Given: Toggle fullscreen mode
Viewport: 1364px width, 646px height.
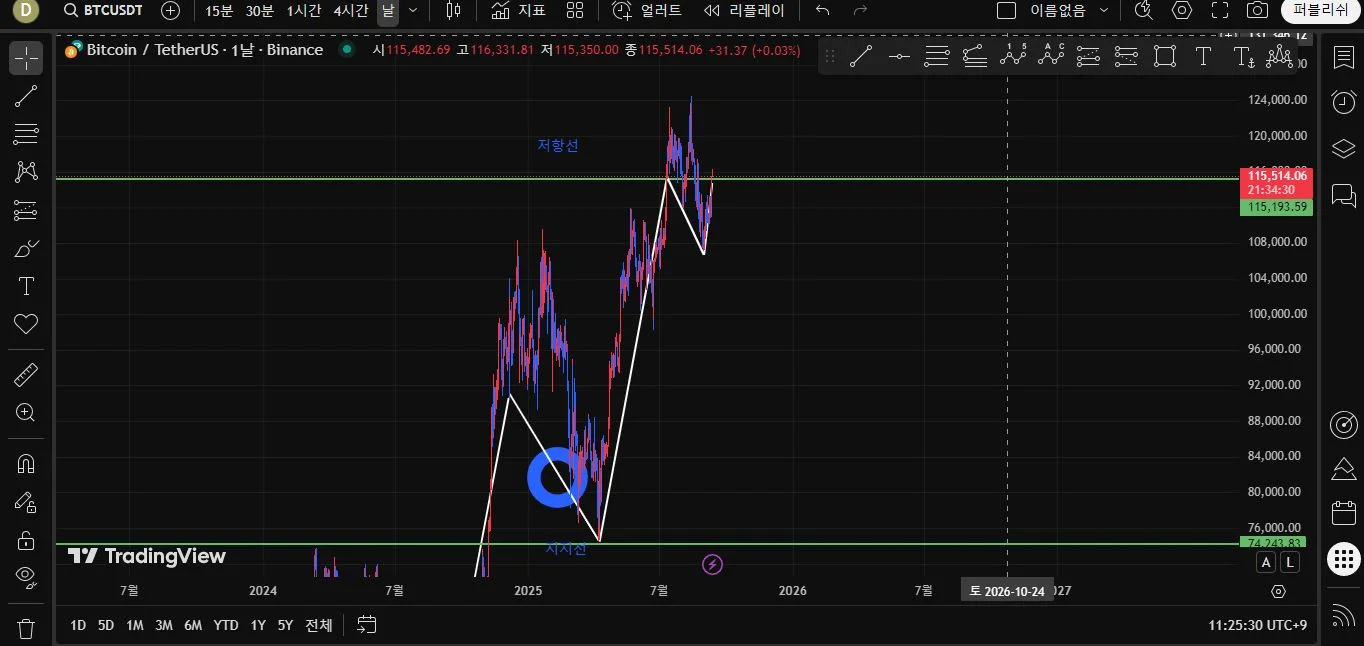Looking at the screenshot, I should pyautogui.click(x=1220, y=10).
